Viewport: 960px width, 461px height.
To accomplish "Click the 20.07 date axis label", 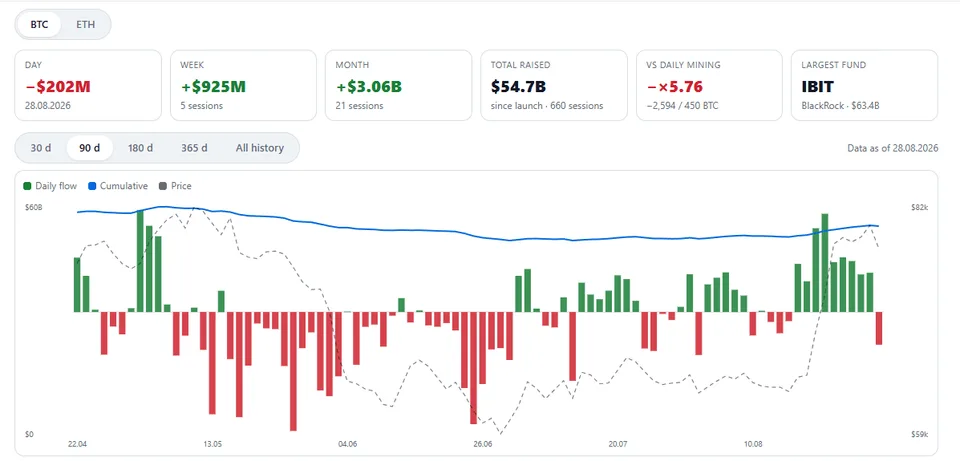I will [x=618, y=444].
